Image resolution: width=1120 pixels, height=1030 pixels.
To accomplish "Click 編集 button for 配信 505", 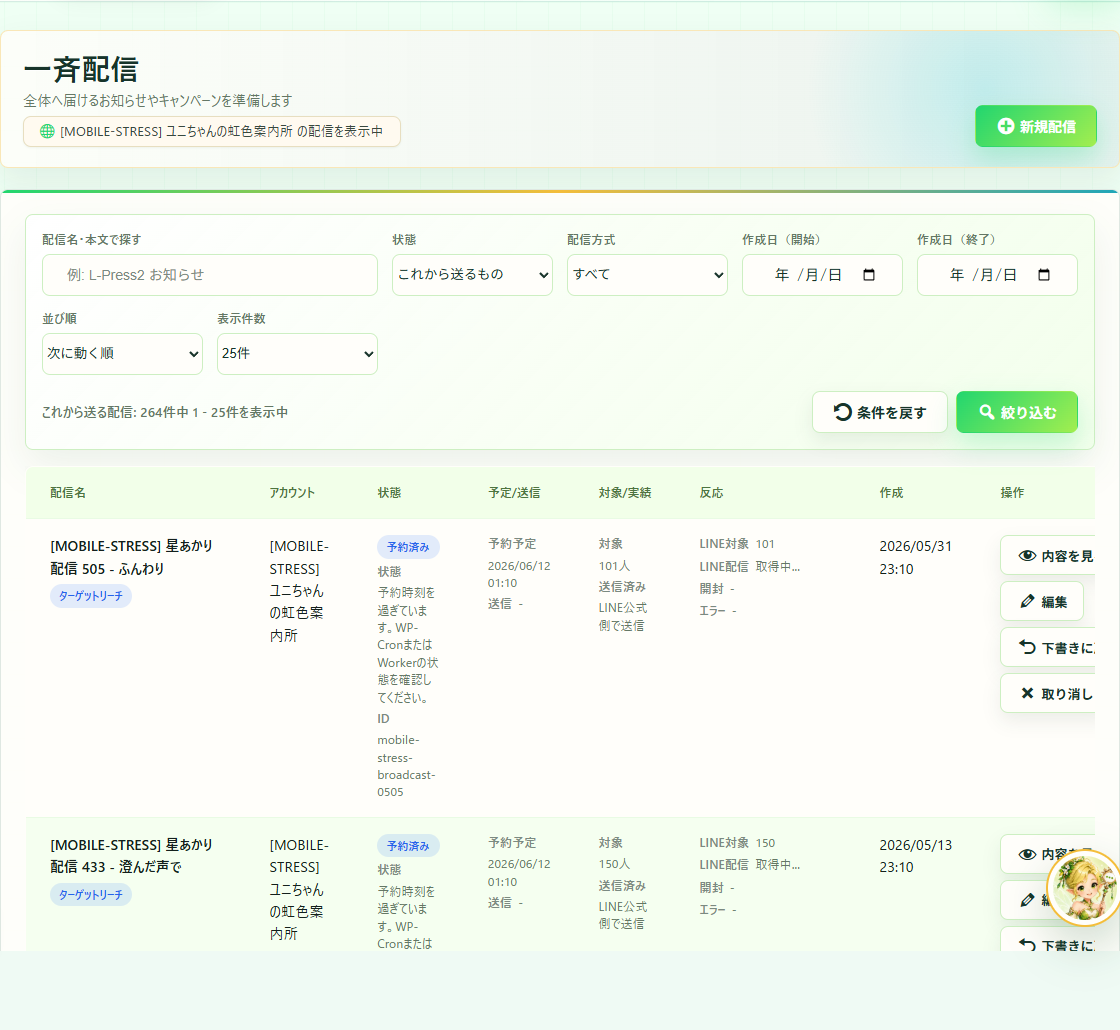I will coord(1042,601).
